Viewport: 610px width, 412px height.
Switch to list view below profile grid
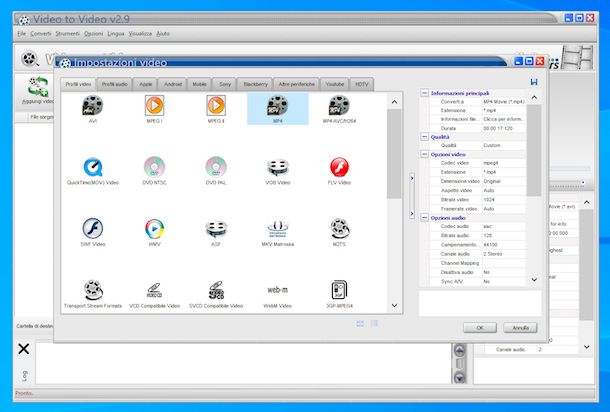click(374, 323)
